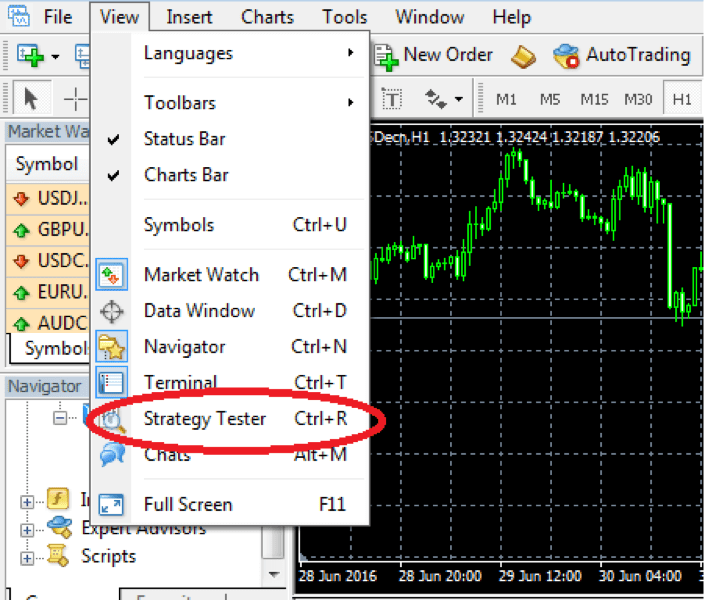This screenshot has height=600, width=705.
Task: Click the Data Window crosshair icon
Action: pos(112,311)
